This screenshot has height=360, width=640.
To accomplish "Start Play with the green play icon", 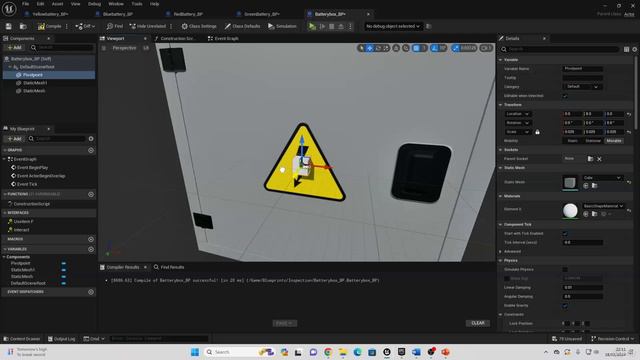I will (x=312, y=26).
